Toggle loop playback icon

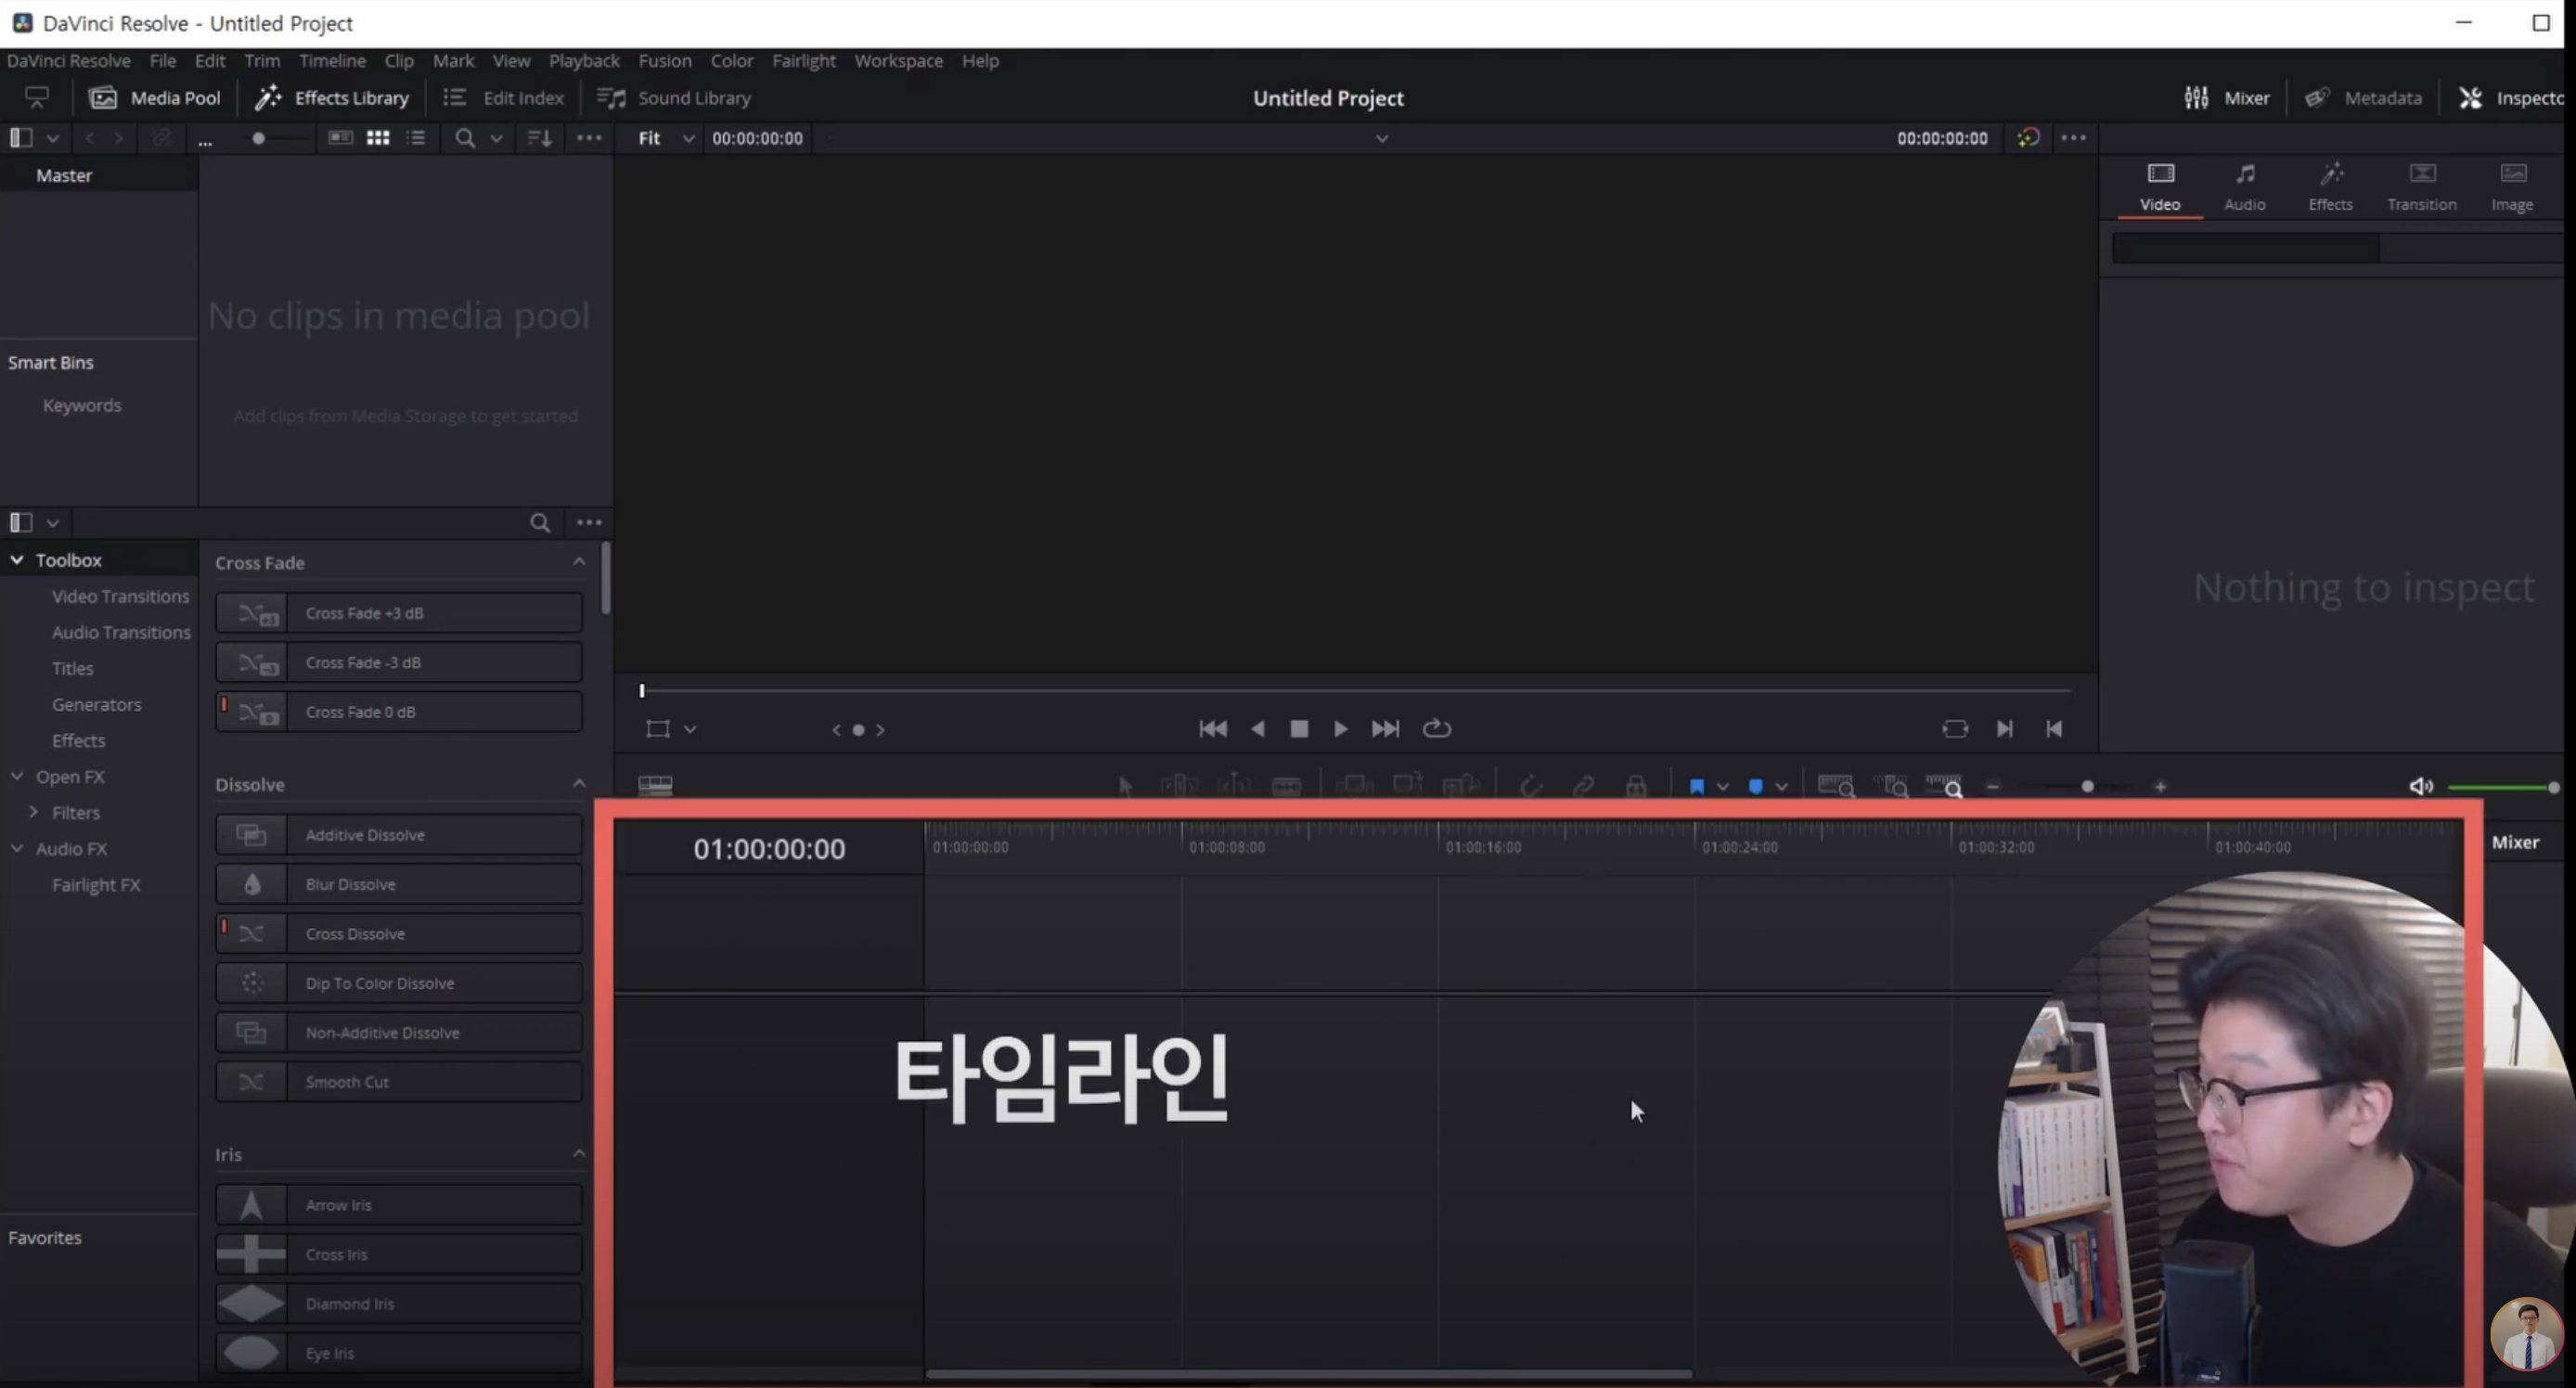tap(1436, 729)
